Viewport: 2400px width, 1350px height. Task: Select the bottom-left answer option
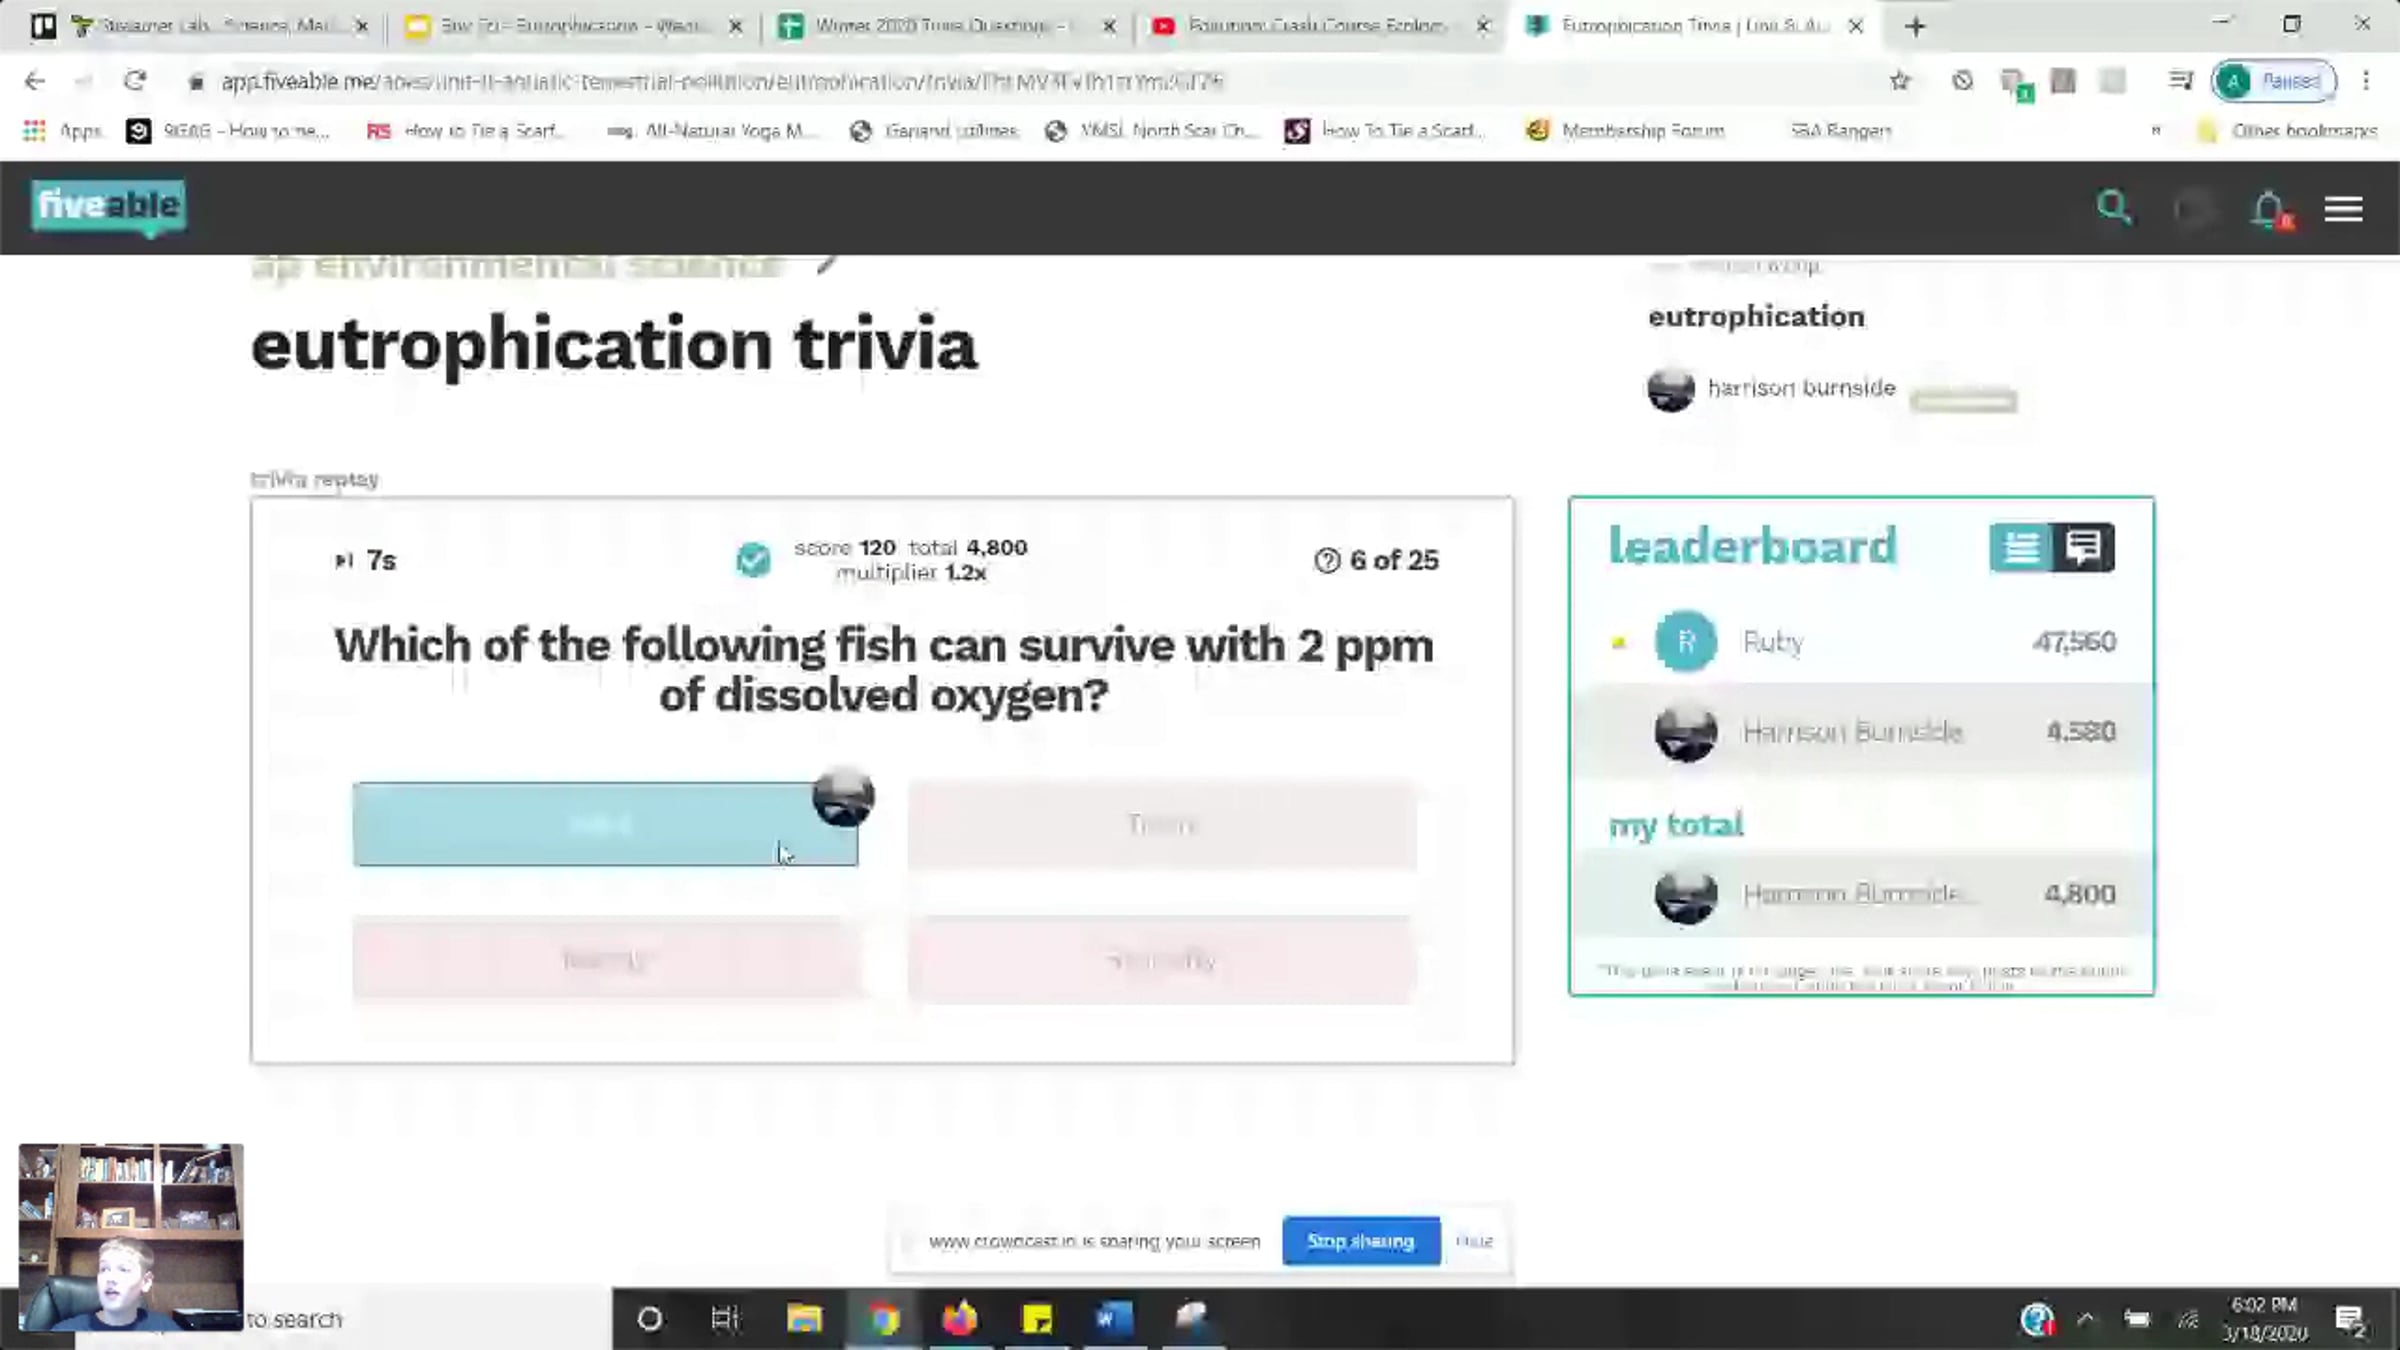(604, 960)
